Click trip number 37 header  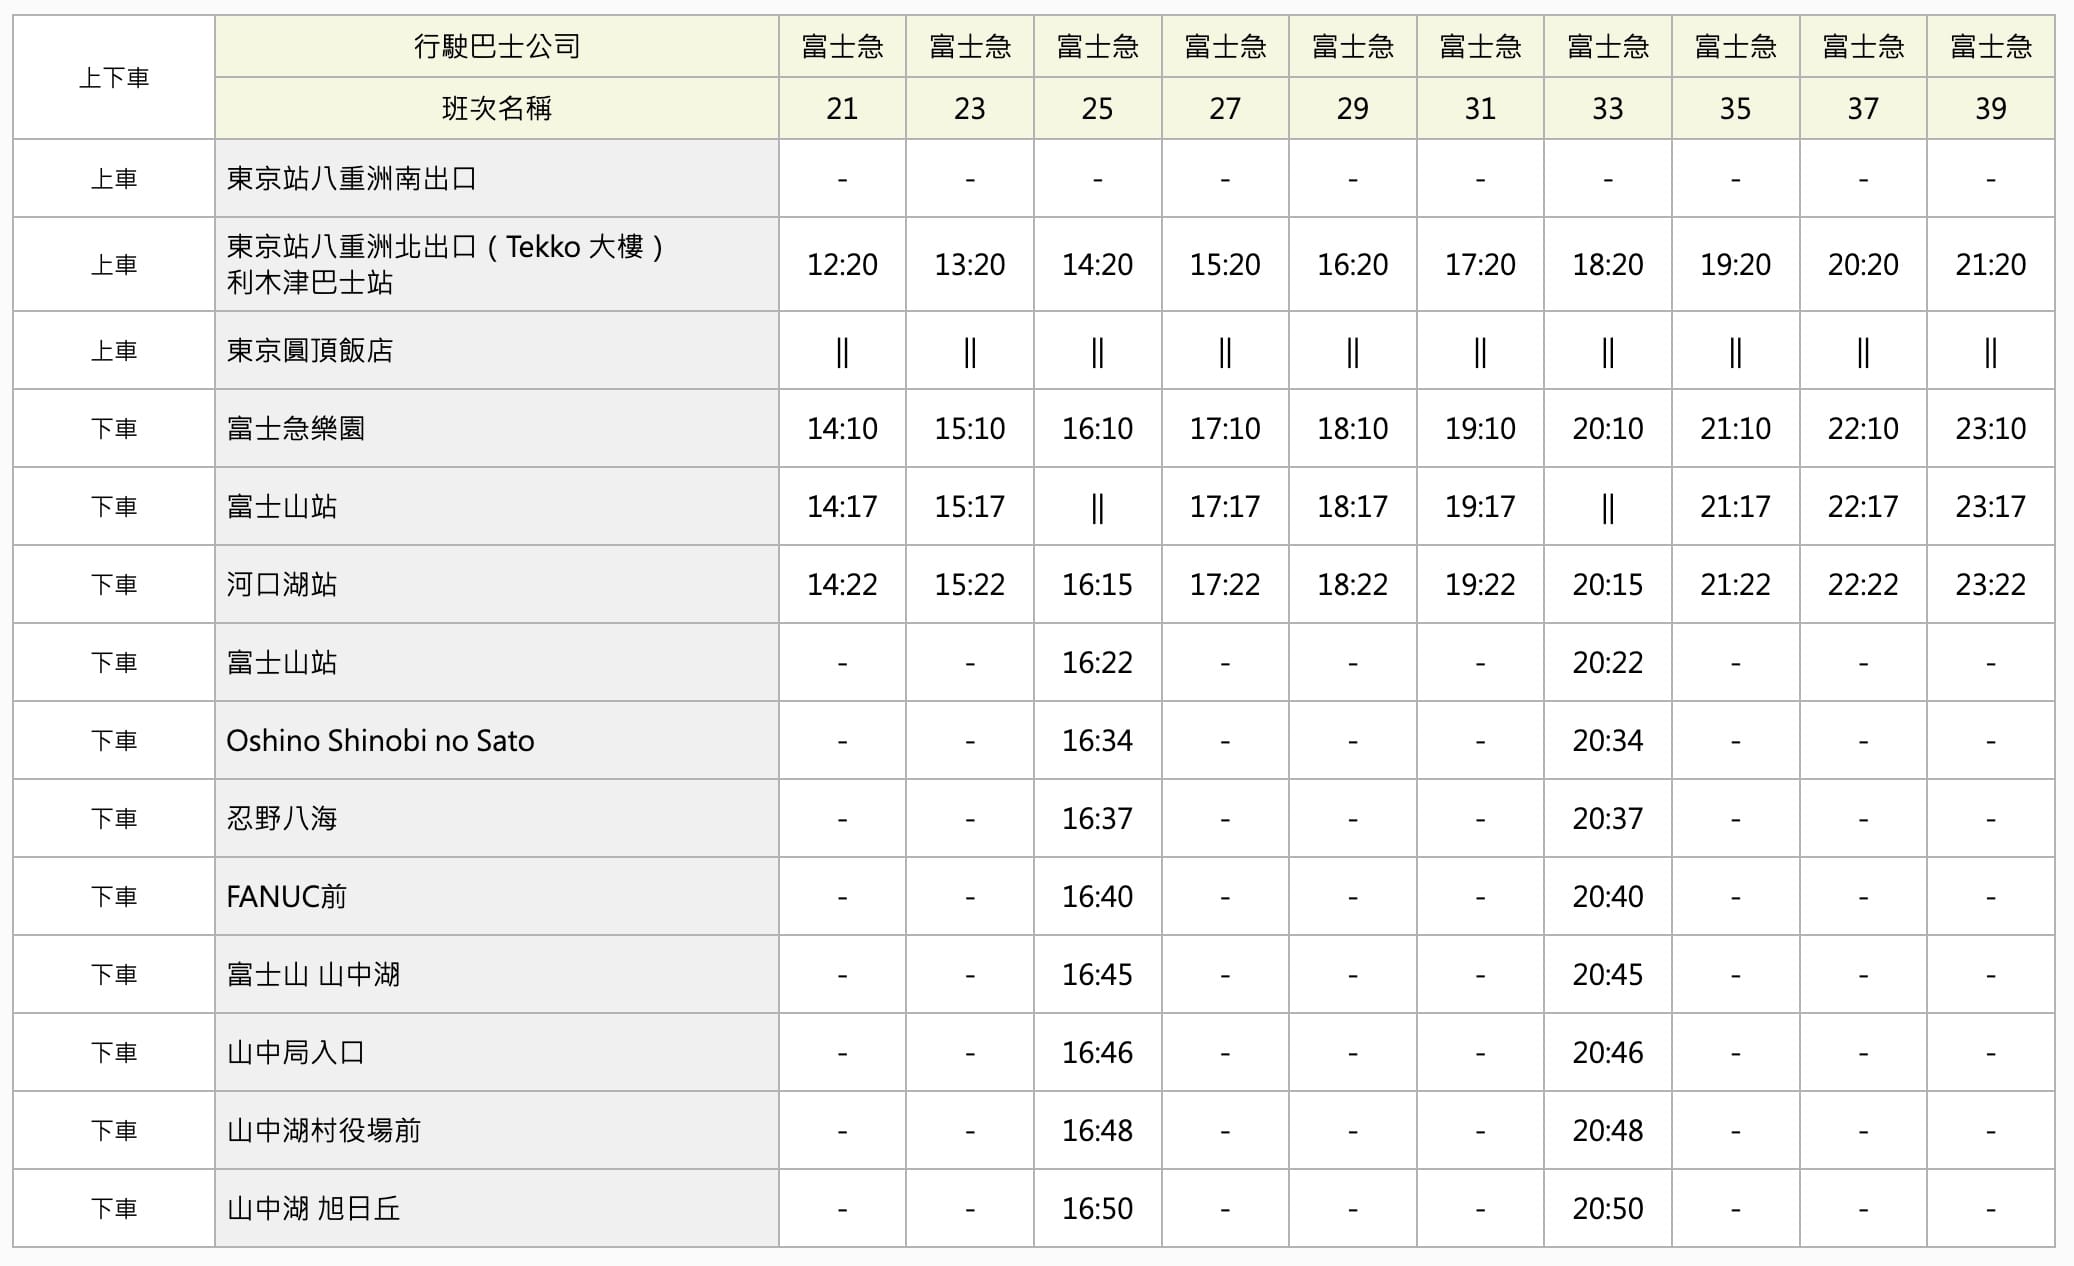[x=1863, y=108]
